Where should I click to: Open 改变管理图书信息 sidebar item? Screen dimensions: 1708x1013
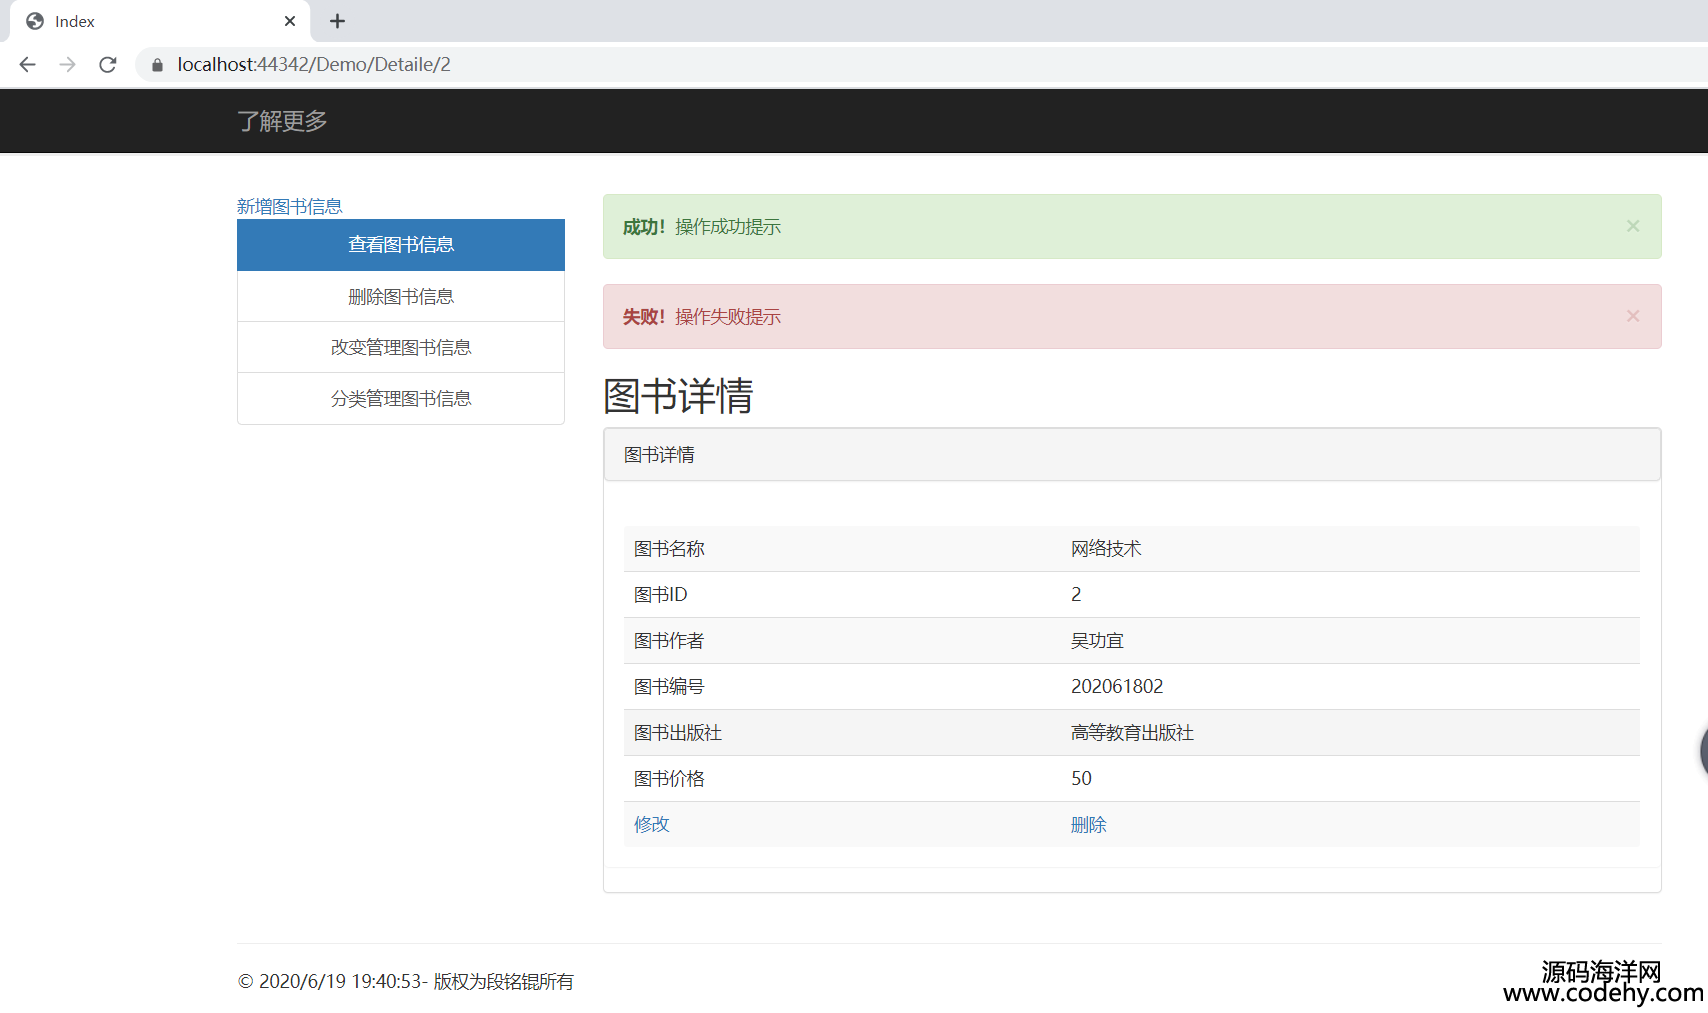click(x=401, y=347)
